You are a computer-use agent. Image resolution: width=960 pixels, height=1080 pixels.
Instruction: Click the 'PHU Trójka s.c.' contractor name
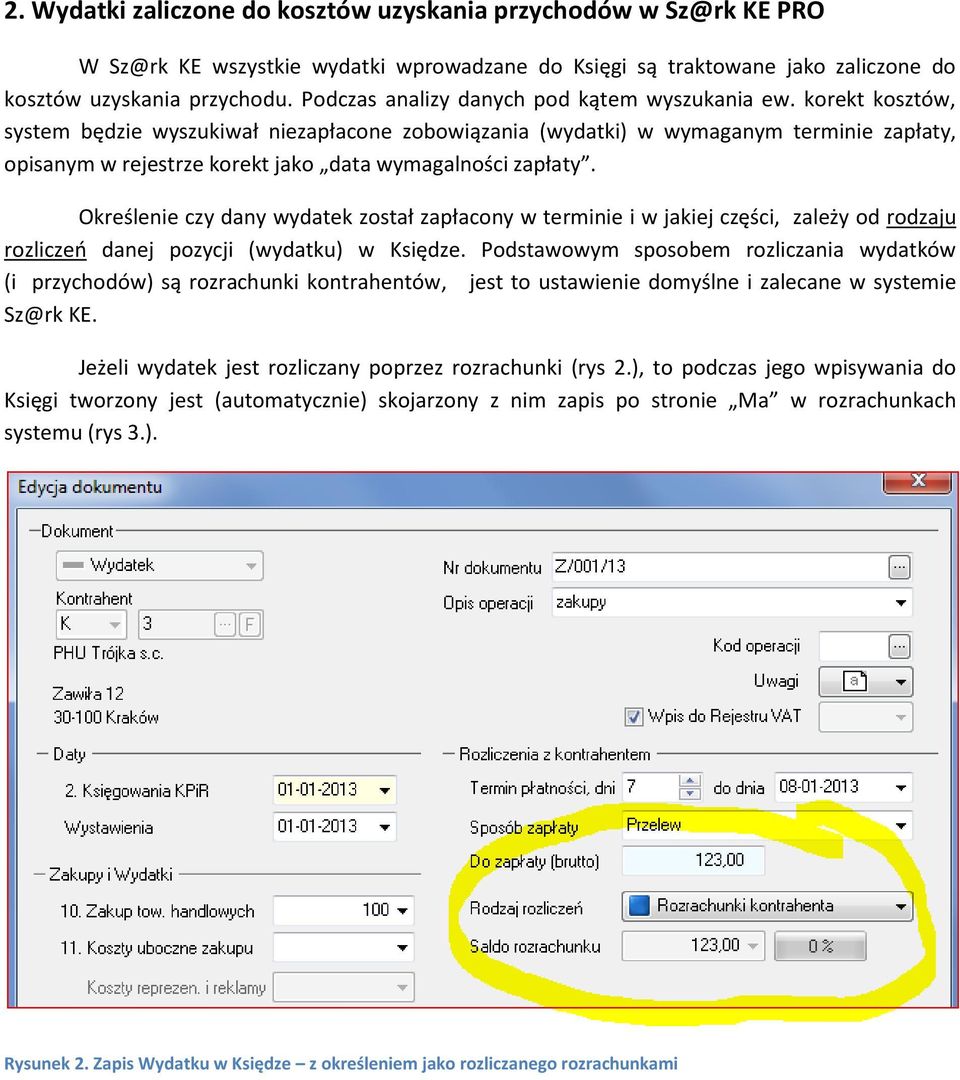coord(108,653)
